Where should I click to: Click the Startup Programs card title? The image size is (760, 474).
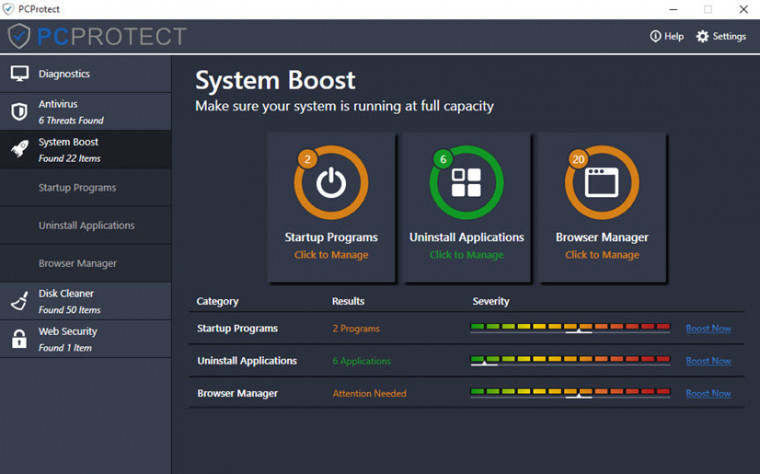tap(331, 237)
